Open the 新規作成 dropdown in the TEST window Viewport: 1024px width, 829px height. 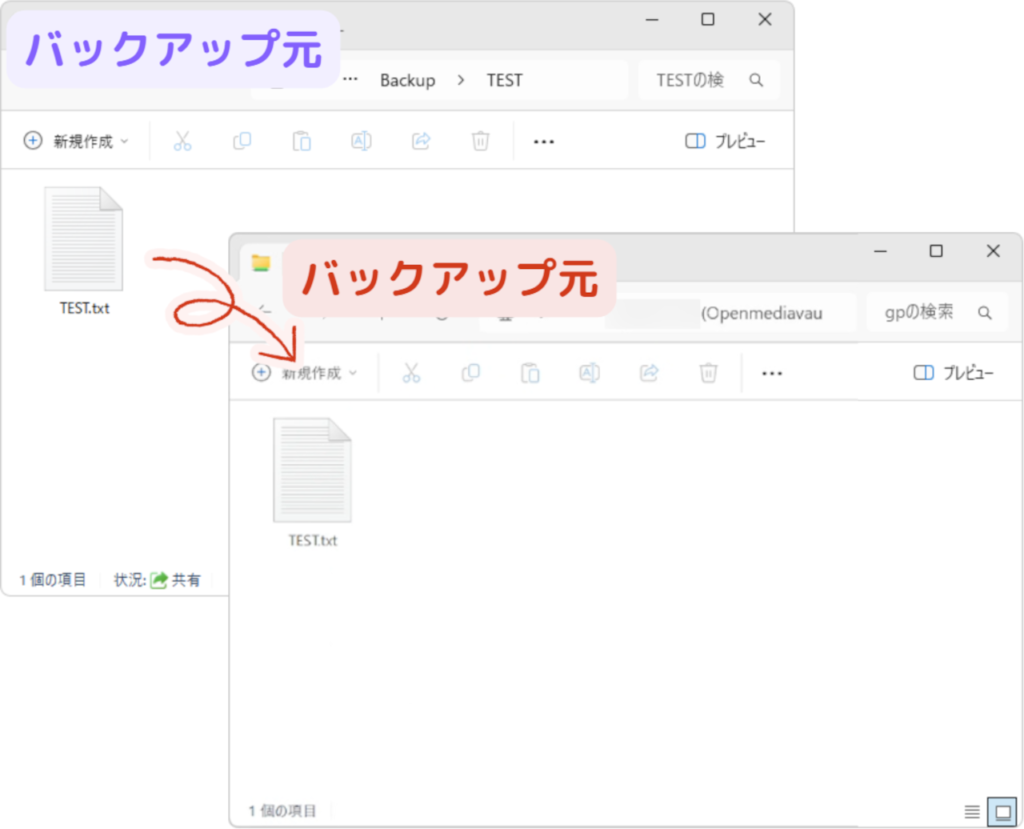pos(77,141)
